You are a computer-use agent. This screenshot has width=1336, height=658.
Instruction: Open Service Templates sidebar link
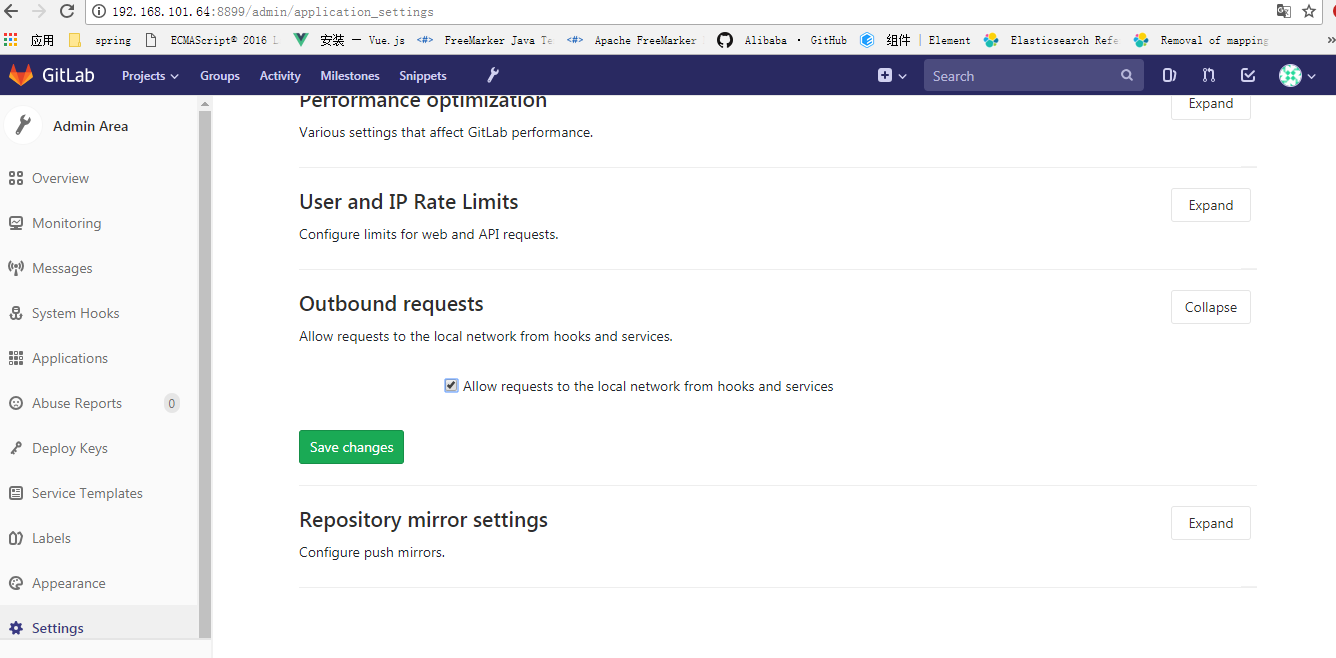coord(87,493)
